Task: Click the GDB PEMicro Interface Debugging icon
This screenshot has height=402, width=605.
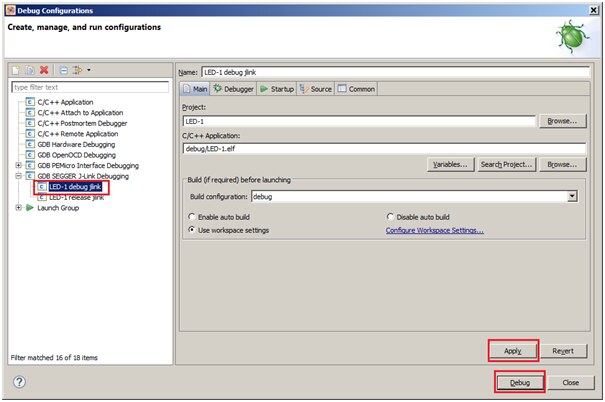Action: [30, 166]
